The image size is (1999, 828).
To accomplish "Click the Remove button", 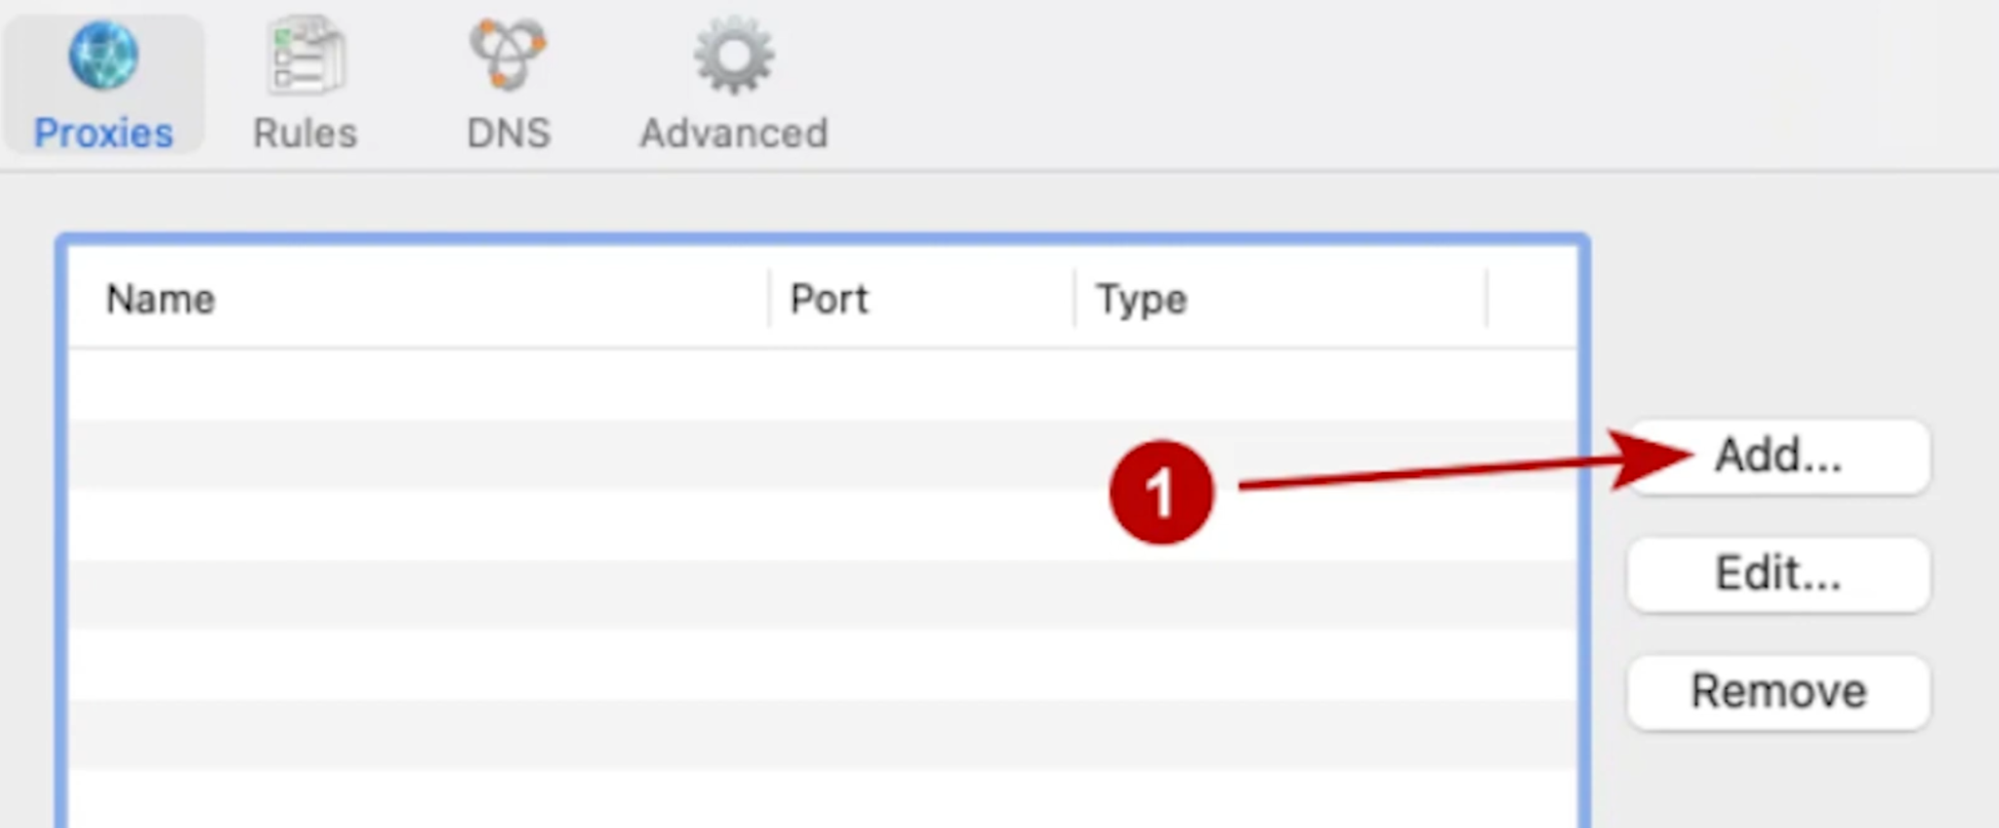I will [x=1778, y=692].
